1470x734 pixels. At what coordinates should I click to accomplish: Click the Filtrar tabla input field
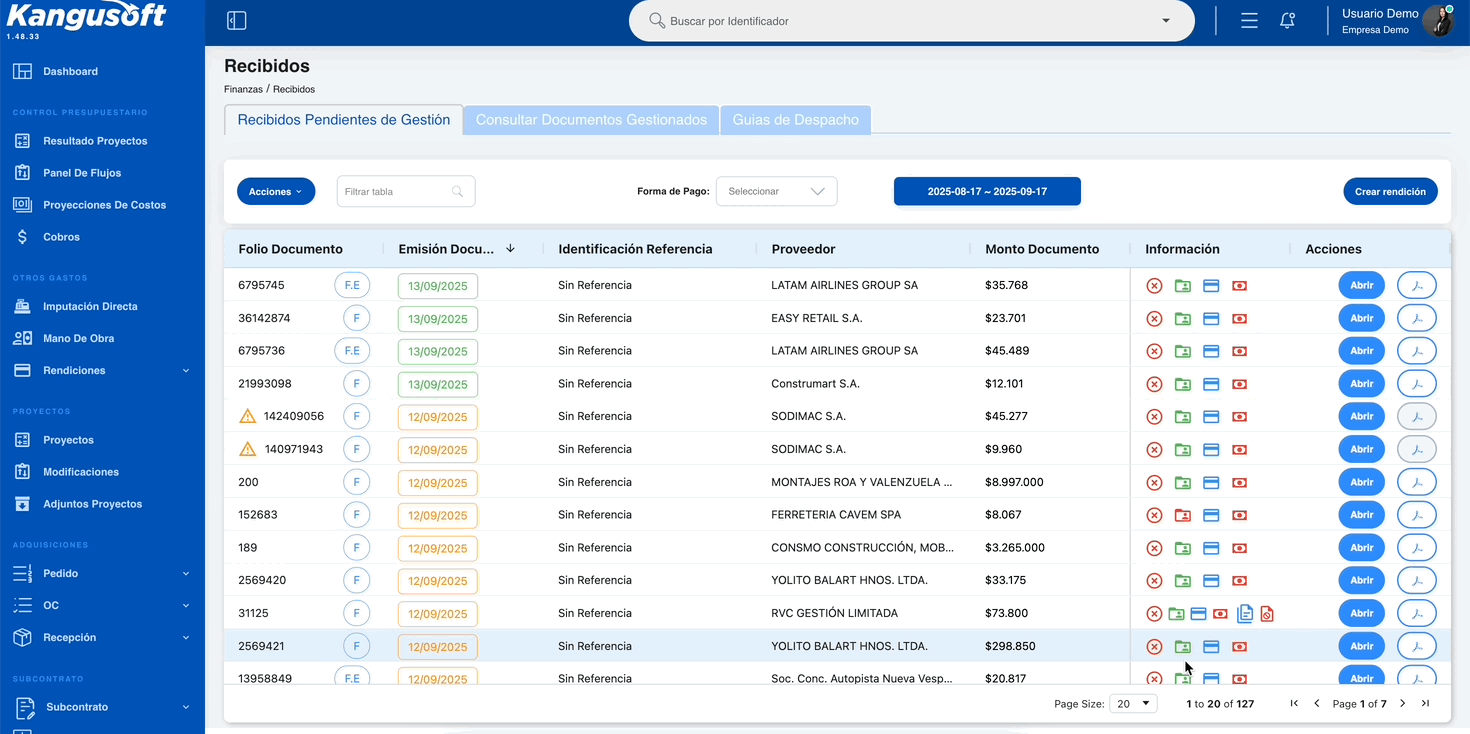tap(406, 192)
